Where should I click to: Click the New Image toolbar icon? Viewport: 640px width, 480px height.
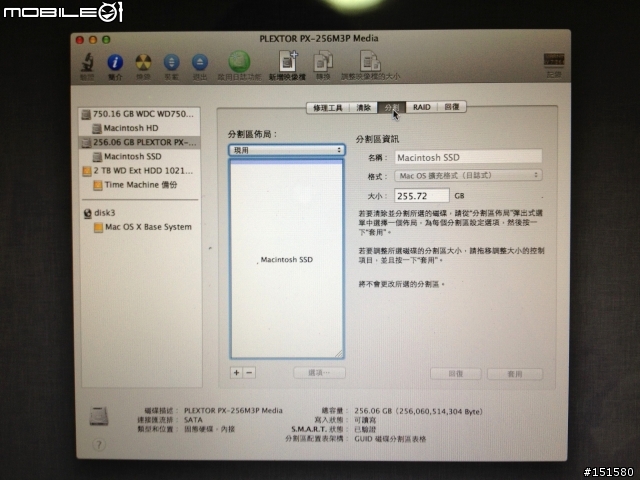pyautogui.click(x=288, y=61)
